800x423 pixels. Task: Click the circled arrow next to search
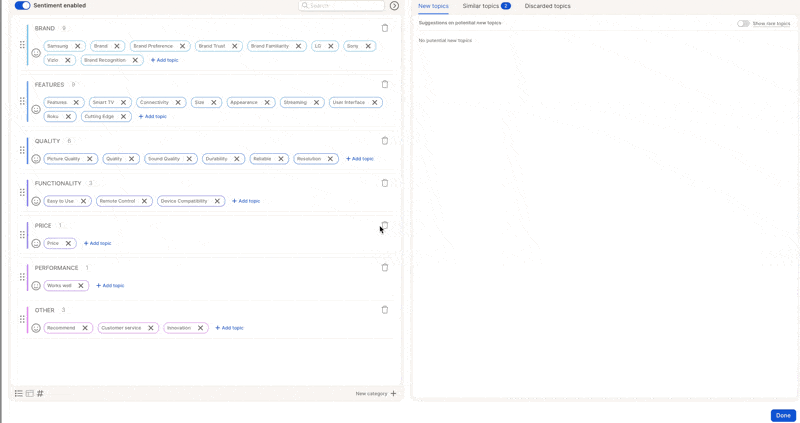pos(394,6)
